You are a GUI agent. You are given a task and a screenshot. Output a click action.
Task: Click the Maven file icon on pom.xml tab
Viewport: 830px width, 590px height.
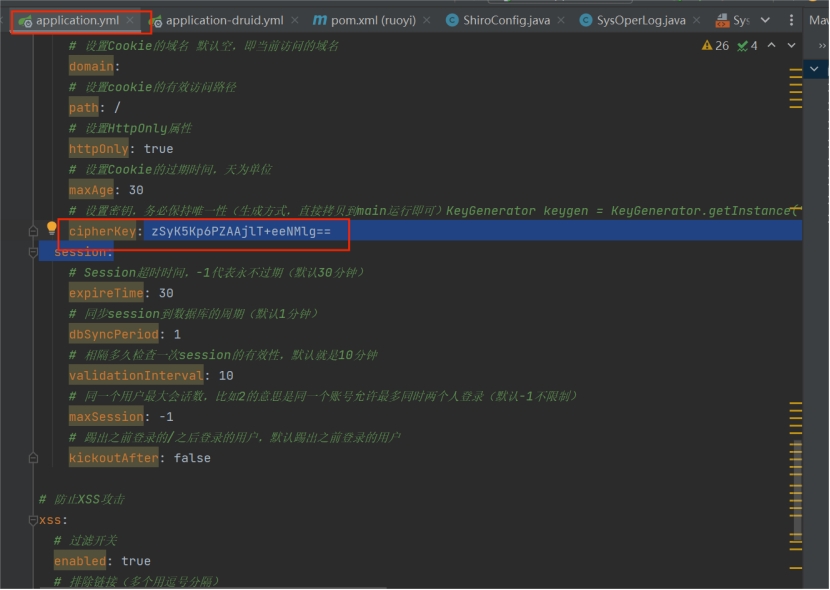[320, 18]
